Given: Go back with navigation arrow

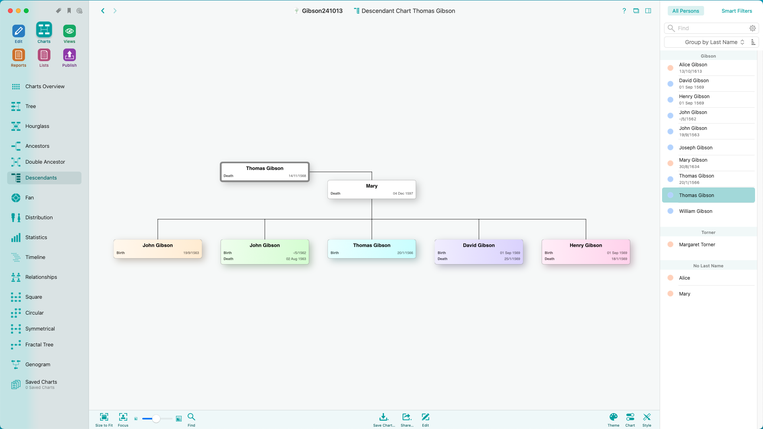Looking at the screenshot, I should (x=103, y=11).
